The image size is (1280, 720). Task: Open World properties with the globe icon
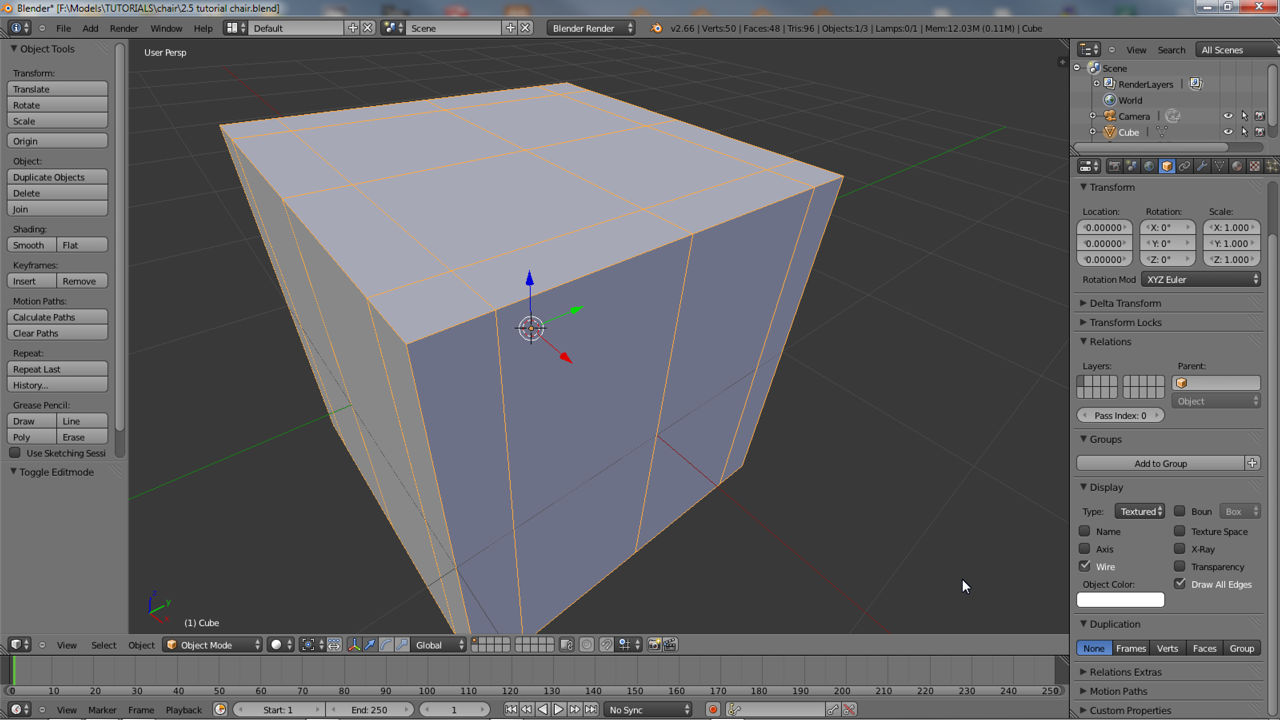(1149, 166)
